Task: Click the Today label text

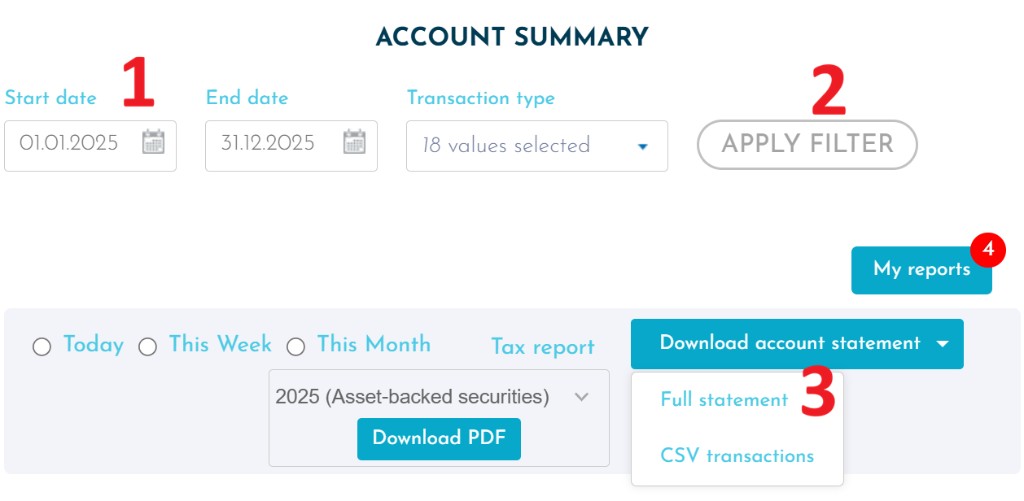Action: [x=93, y=345]
